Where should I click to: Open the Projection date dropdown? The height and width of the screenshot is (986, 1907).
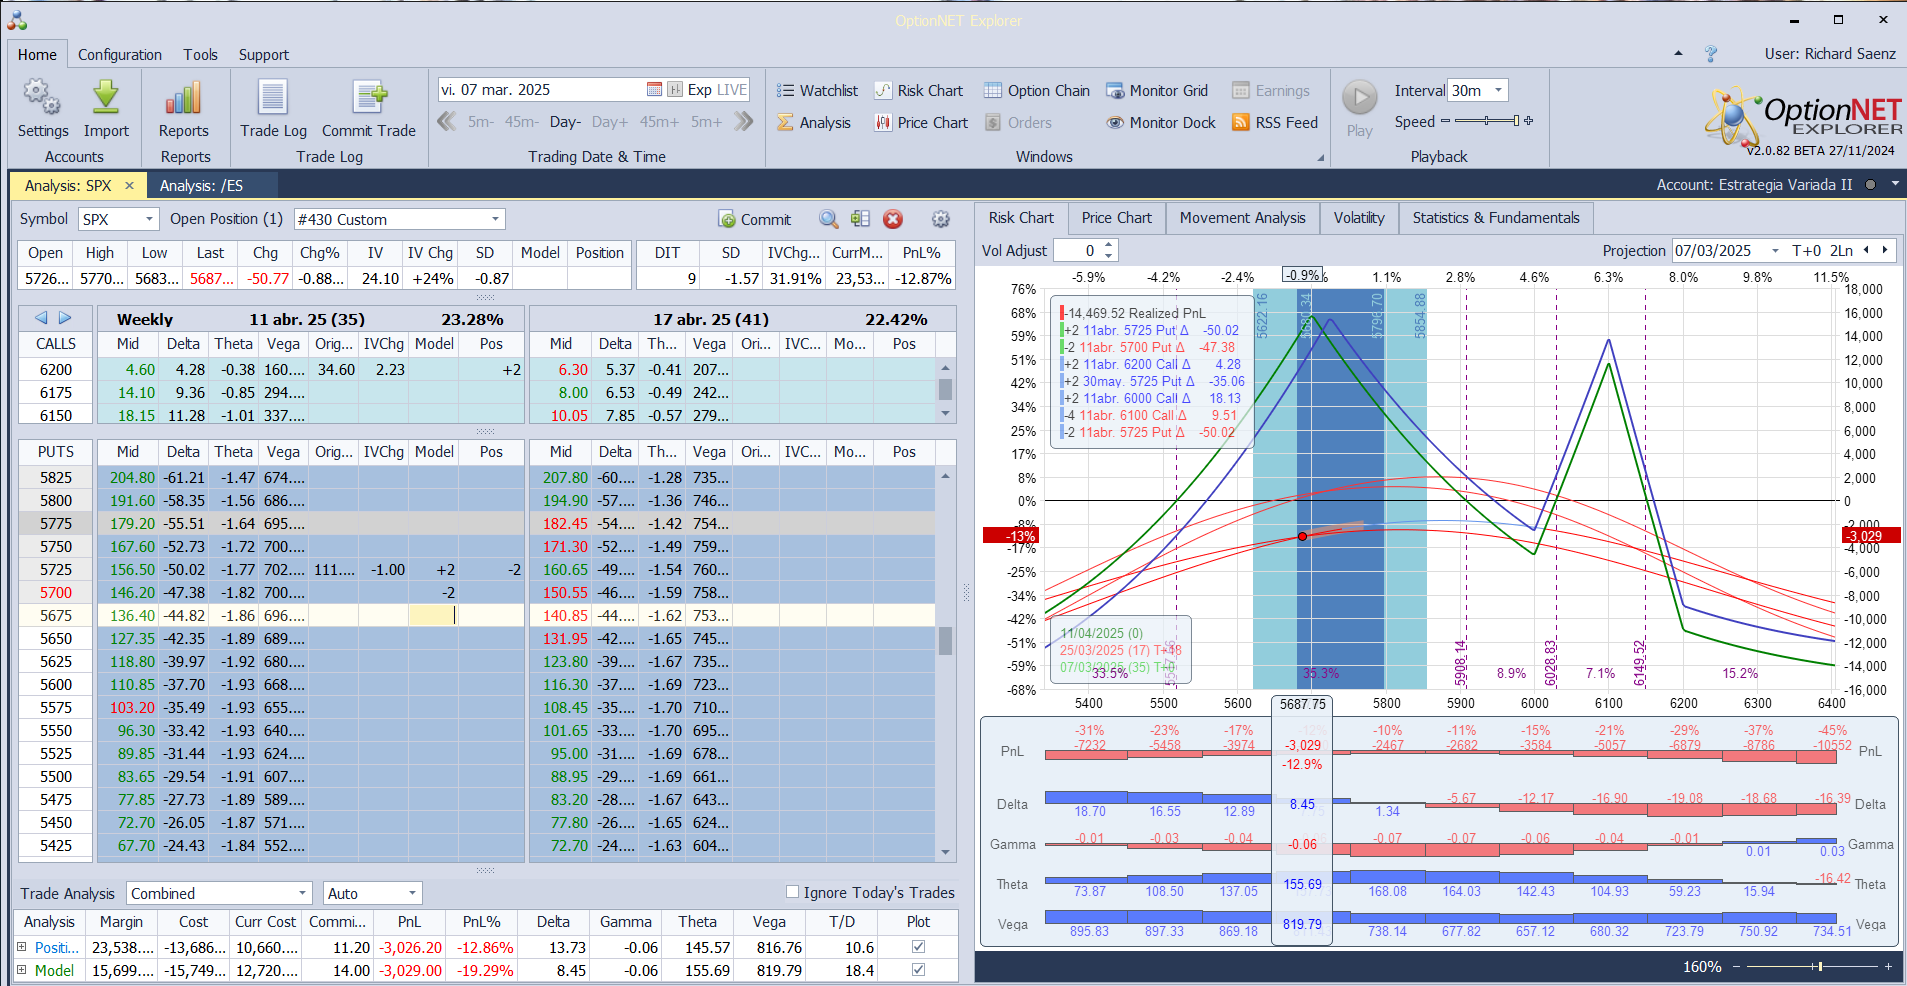(x=1775, y=251)
